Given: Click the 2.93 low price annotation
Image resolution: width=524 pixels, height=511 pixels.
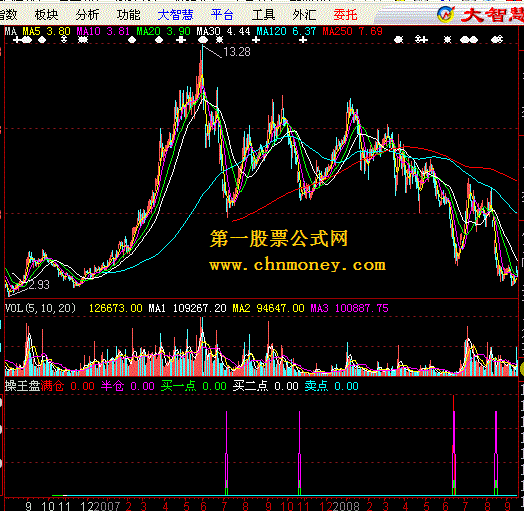Looking at the screenshot, I should [39, 285].
